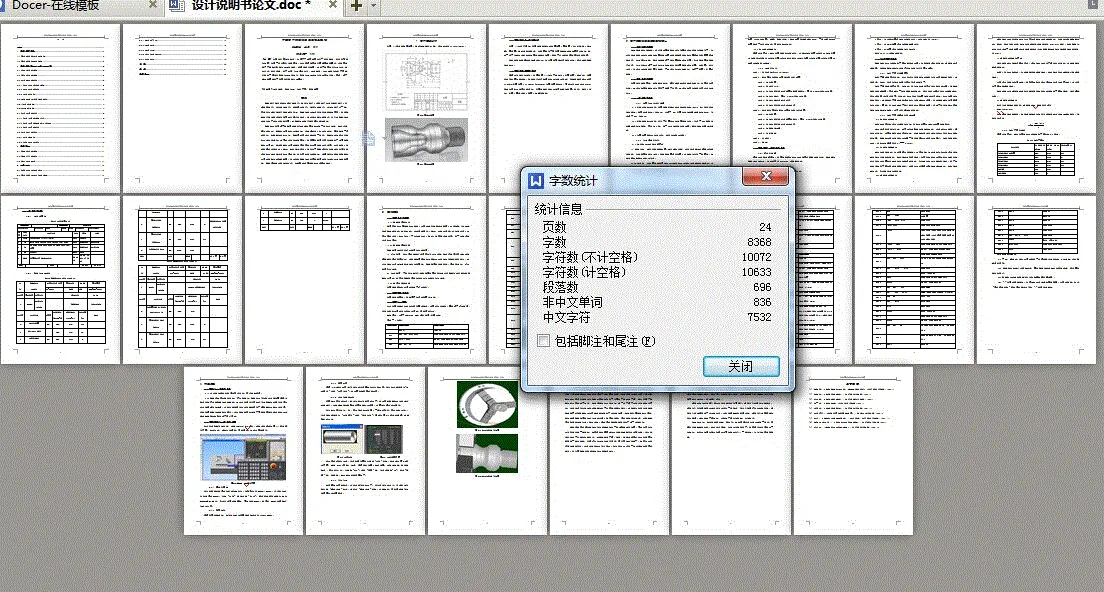Open the page showing the green chuck photo
The height and width of the screenshot is (592, 1104).
coord(487,451)
